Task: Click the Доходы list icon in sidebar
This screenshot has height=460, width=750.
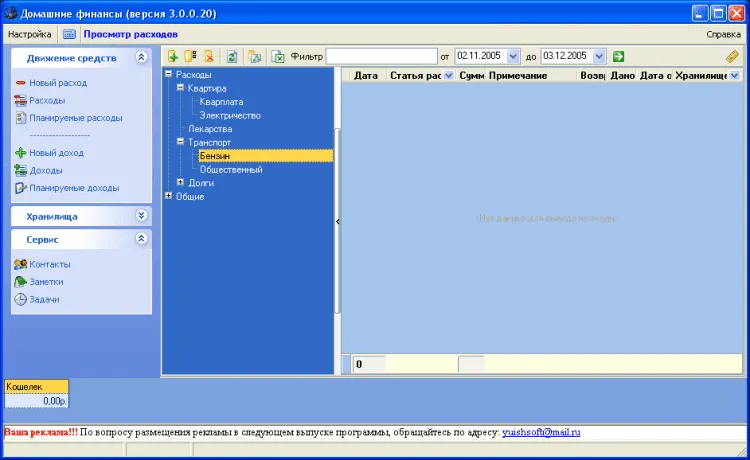Action: tap(21, 170)
